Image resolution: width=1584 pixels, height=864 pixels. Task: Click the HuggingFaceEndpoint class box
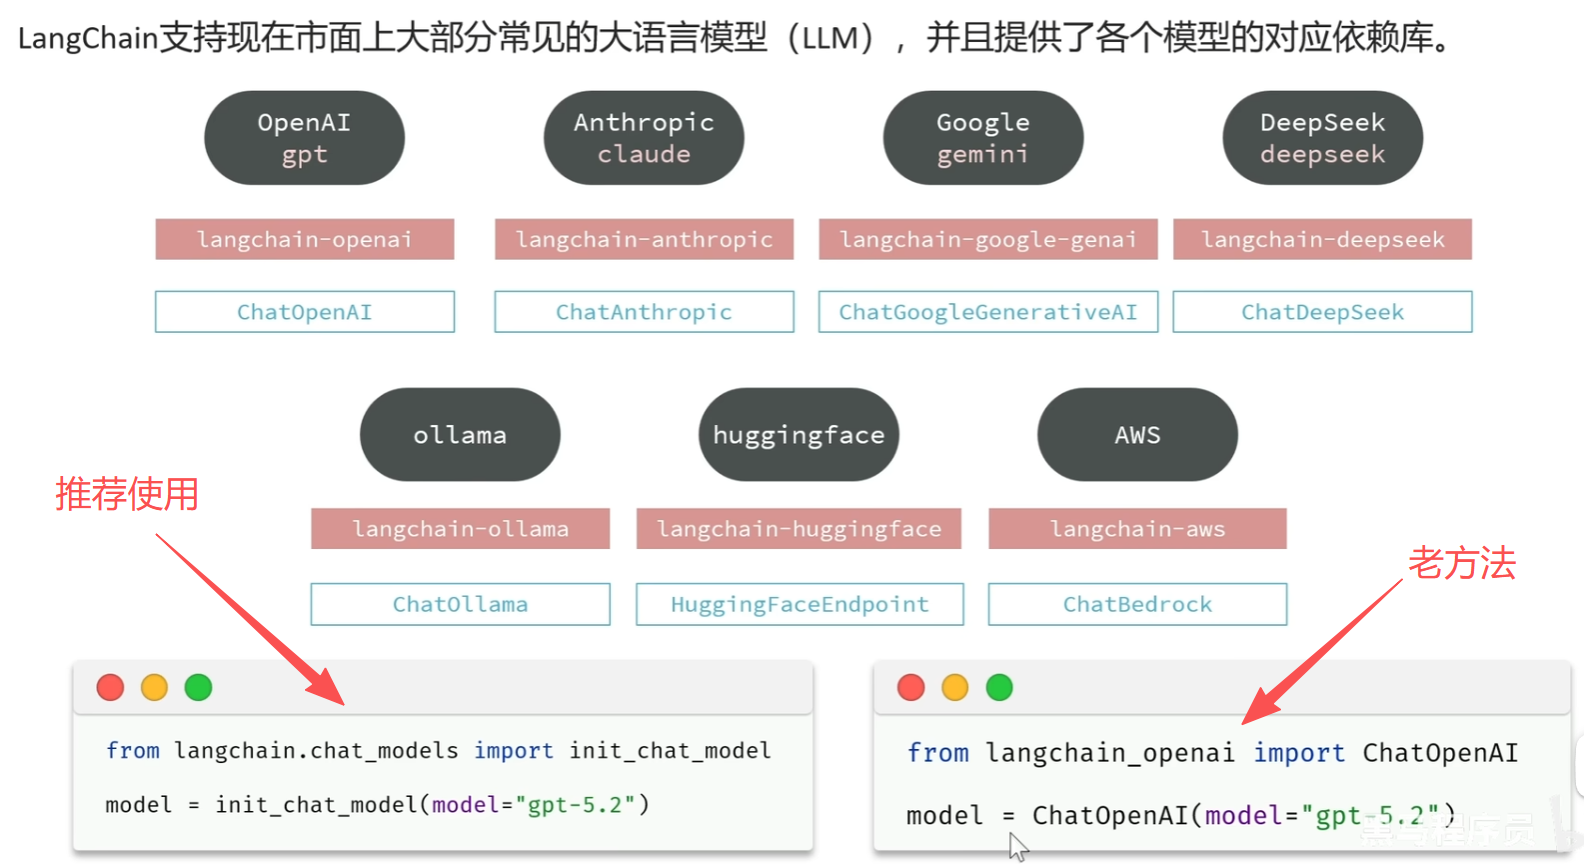point(800,604)
